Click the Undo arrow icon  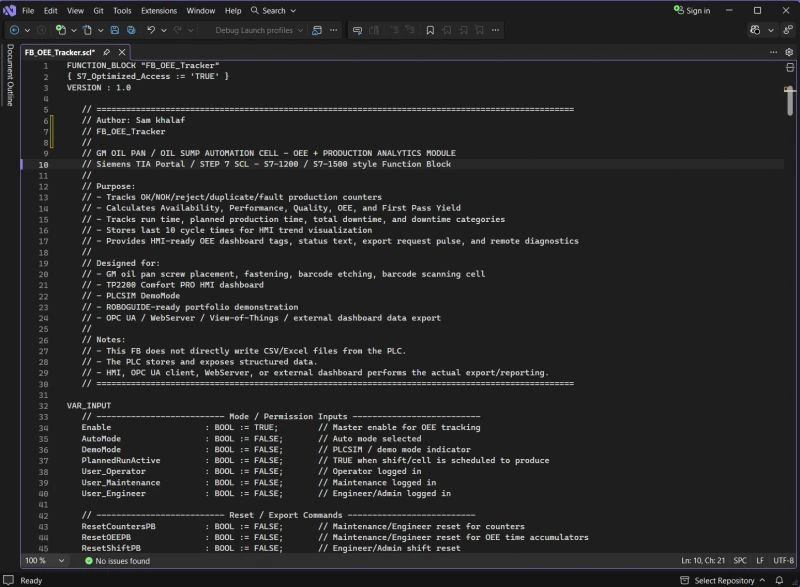pos(151,30)
